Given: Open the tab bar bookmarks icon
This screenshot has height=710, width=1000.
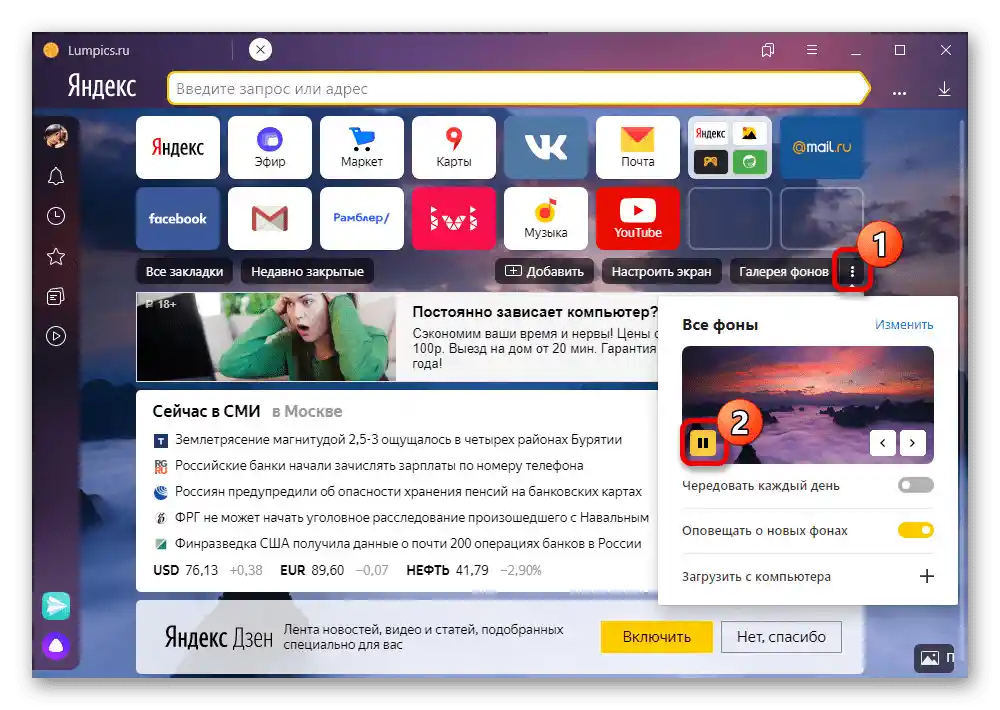Looking at the screenshot, I should pos(768,50).
